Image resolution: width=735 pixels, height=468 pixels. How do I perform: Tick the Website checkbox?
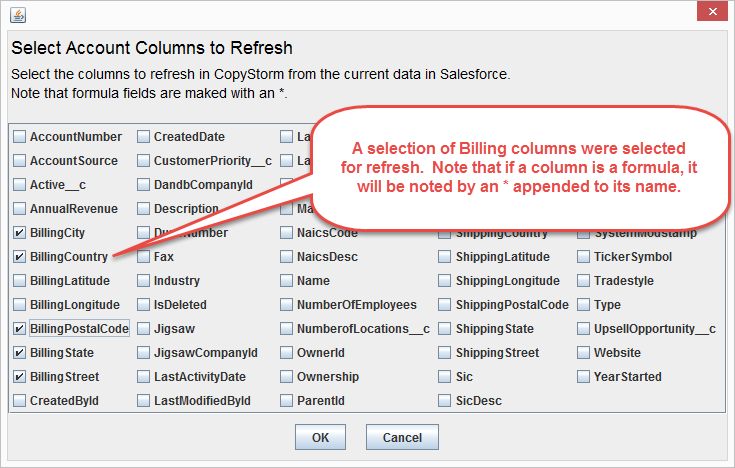[583, 353]
